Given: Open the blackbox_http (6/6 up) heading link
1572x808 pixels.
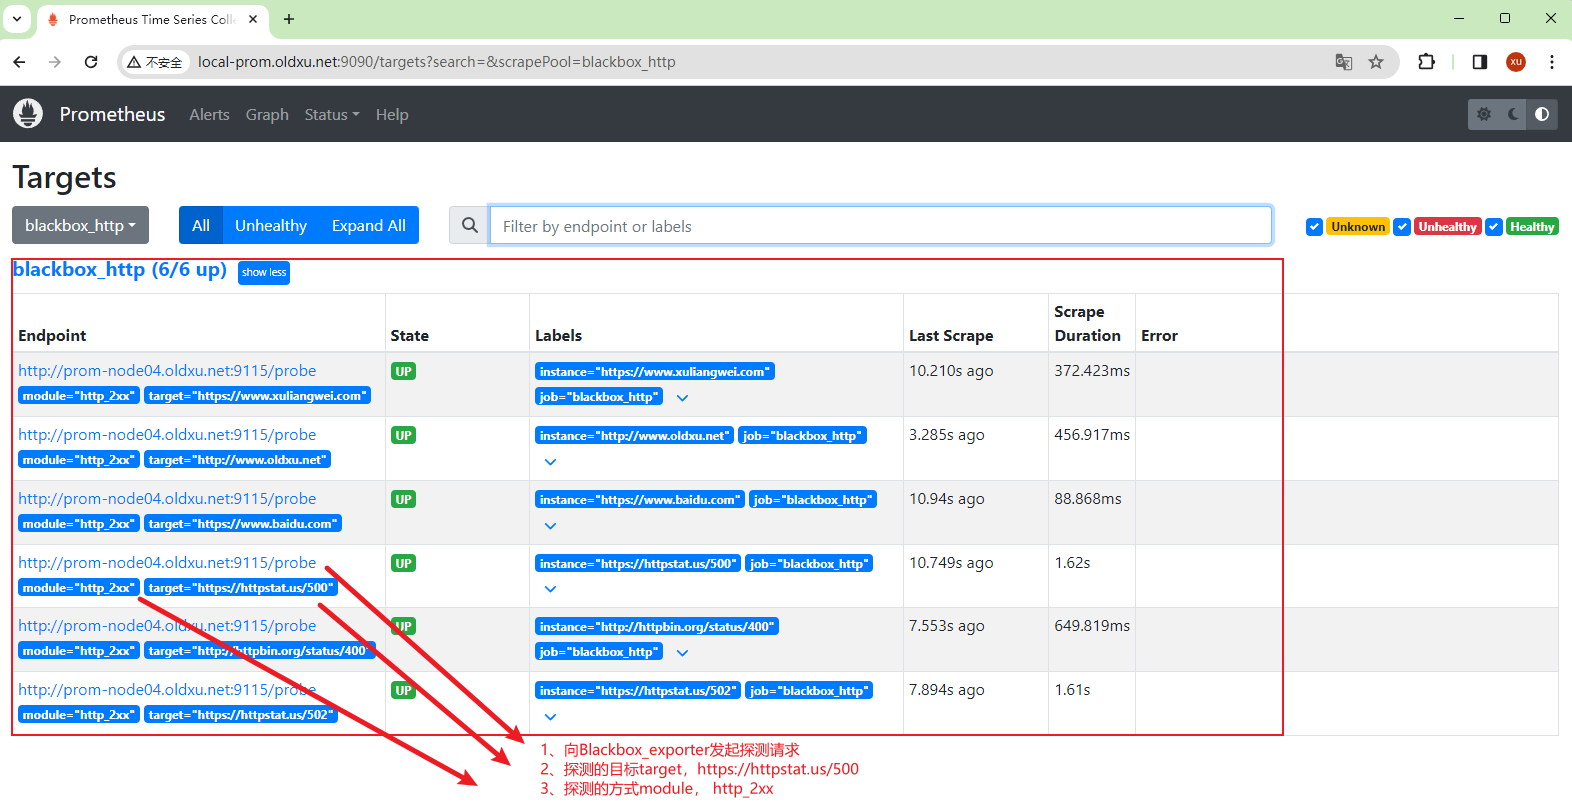Looking at the screenshot, I should point(120,270).
